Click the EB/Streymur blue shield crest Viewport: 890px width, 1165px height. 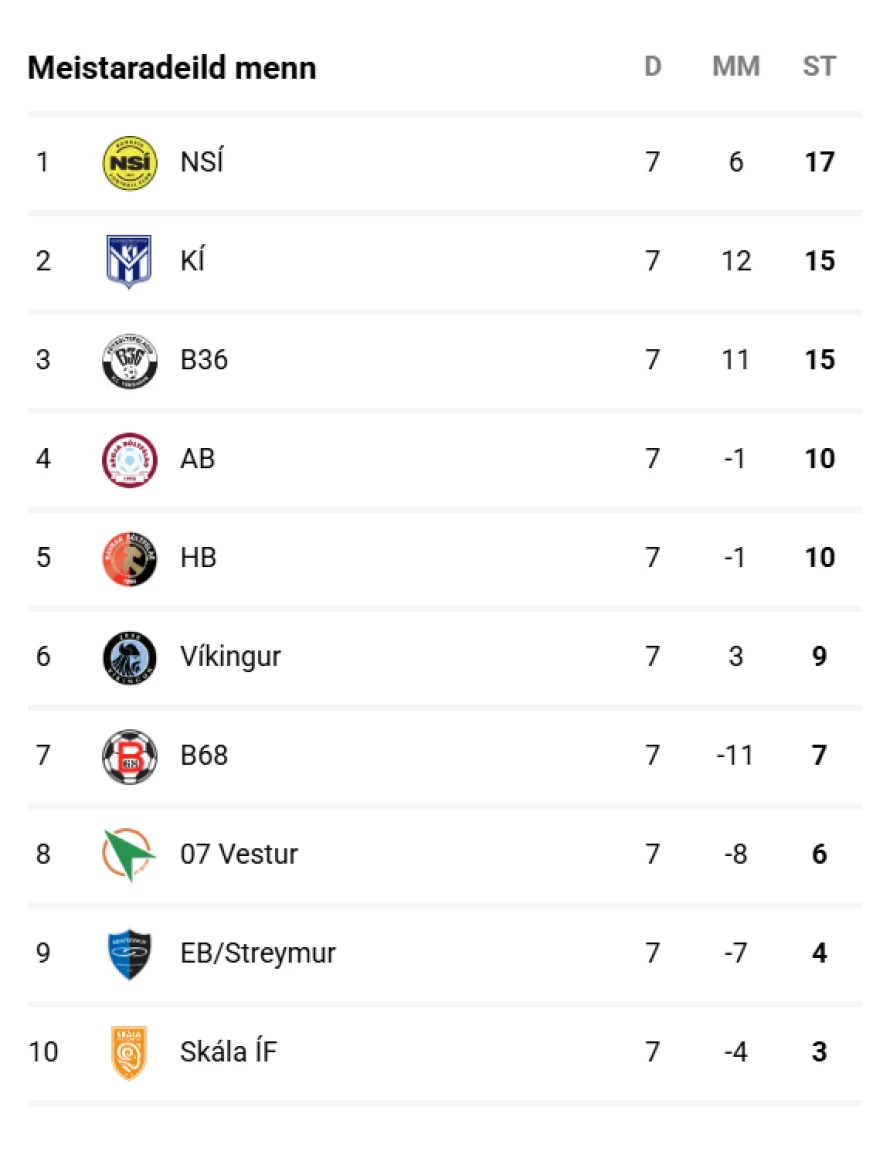[129, 954]
